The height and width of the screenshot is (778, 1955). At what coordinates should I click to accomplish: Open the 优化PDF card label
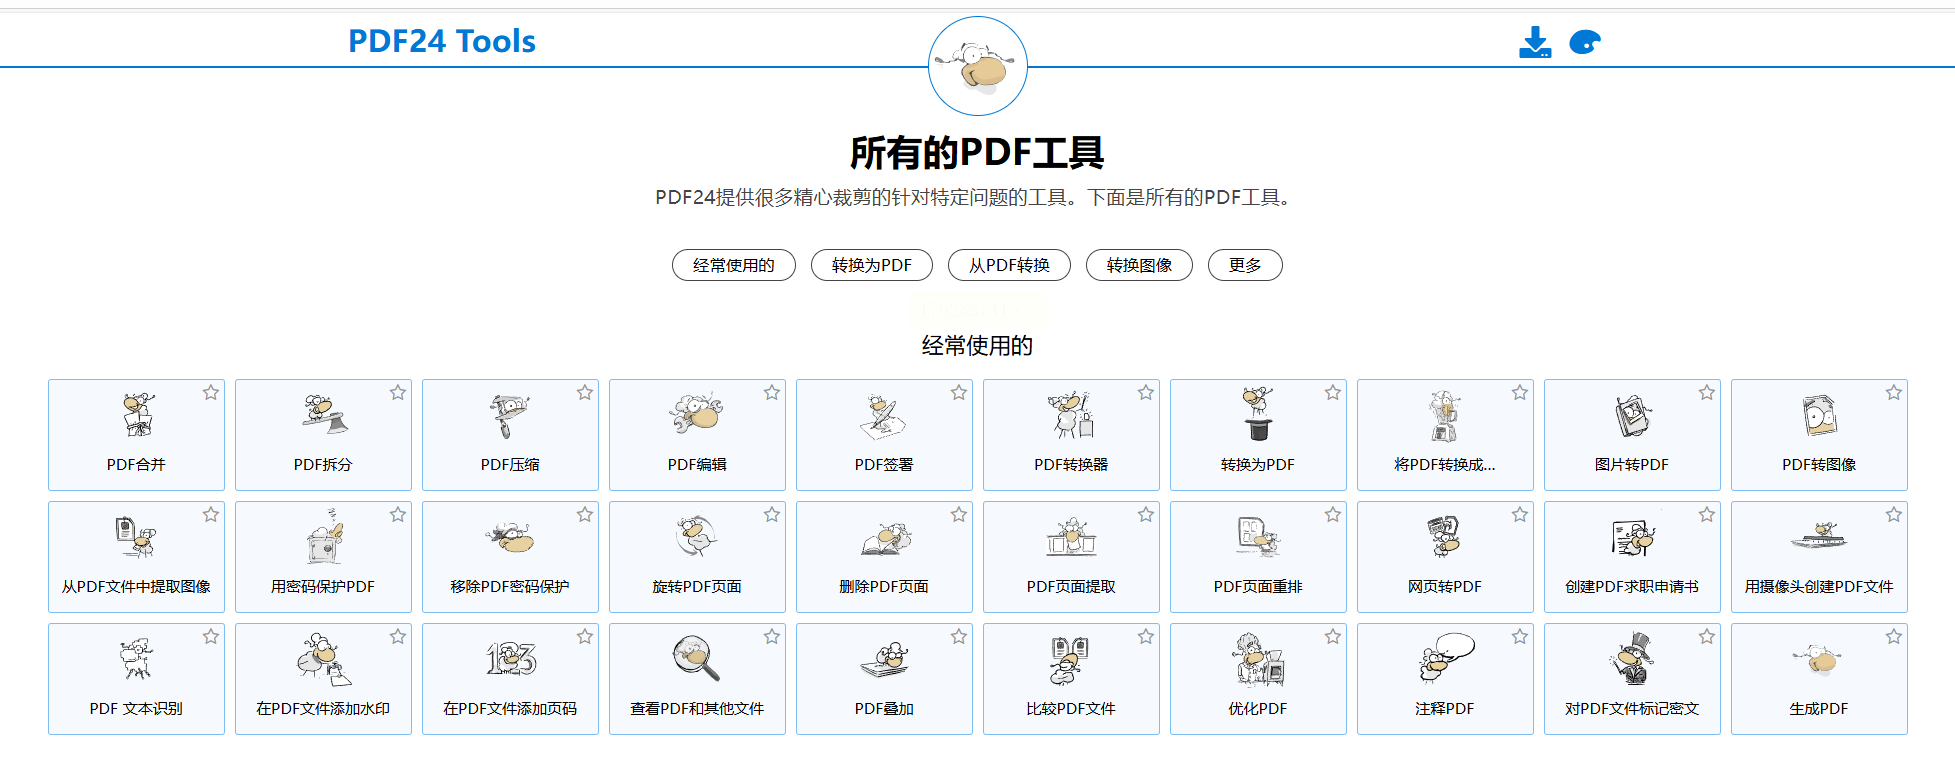tap(1258, 709)
